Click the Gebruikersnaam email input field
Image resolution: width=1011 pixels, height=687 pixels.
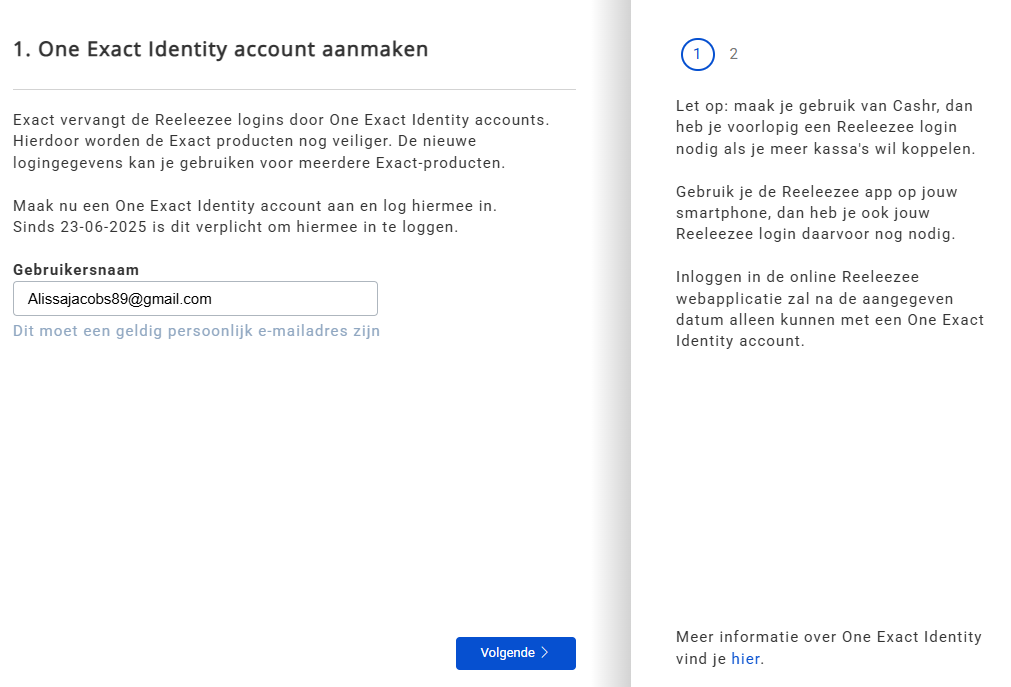195,299
